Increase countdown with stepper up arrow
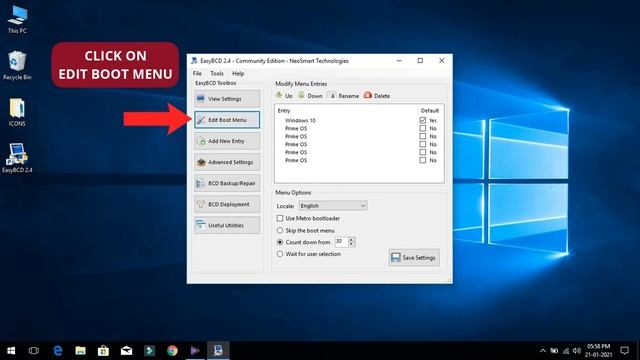Viewport: 640px width, 360px height. point(351,239)
